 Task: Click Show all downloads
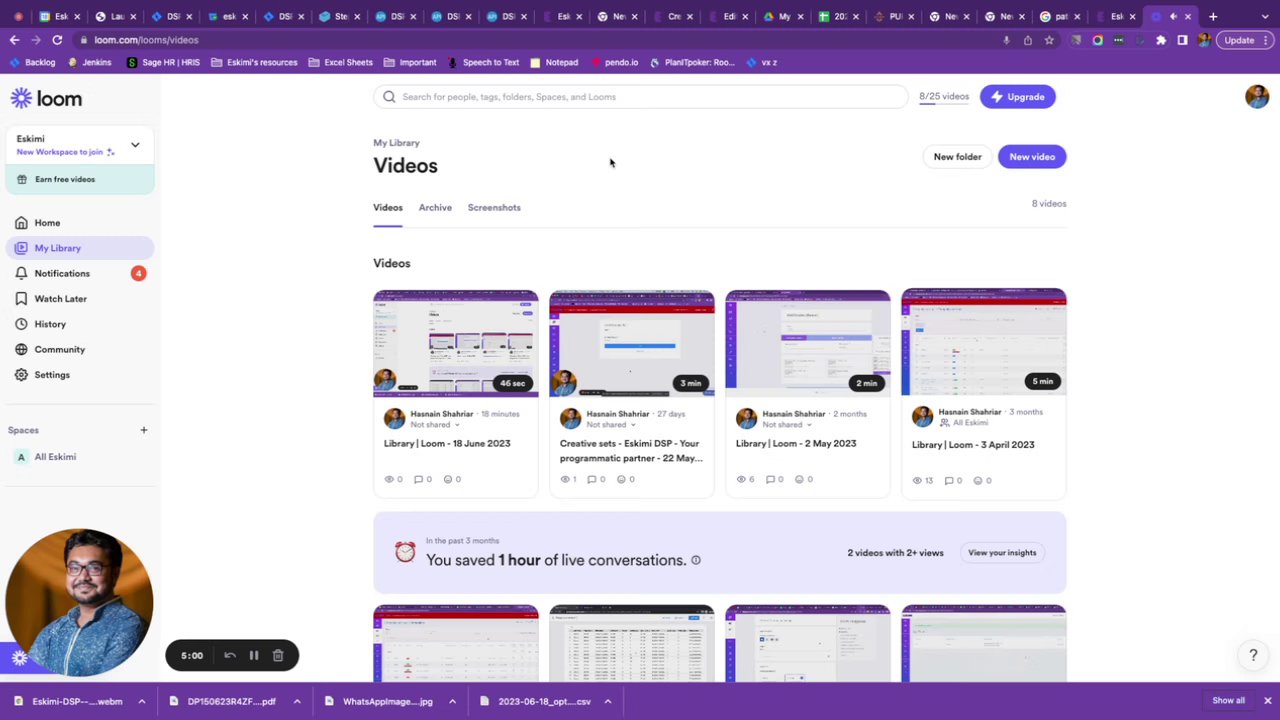[1229, 701]
